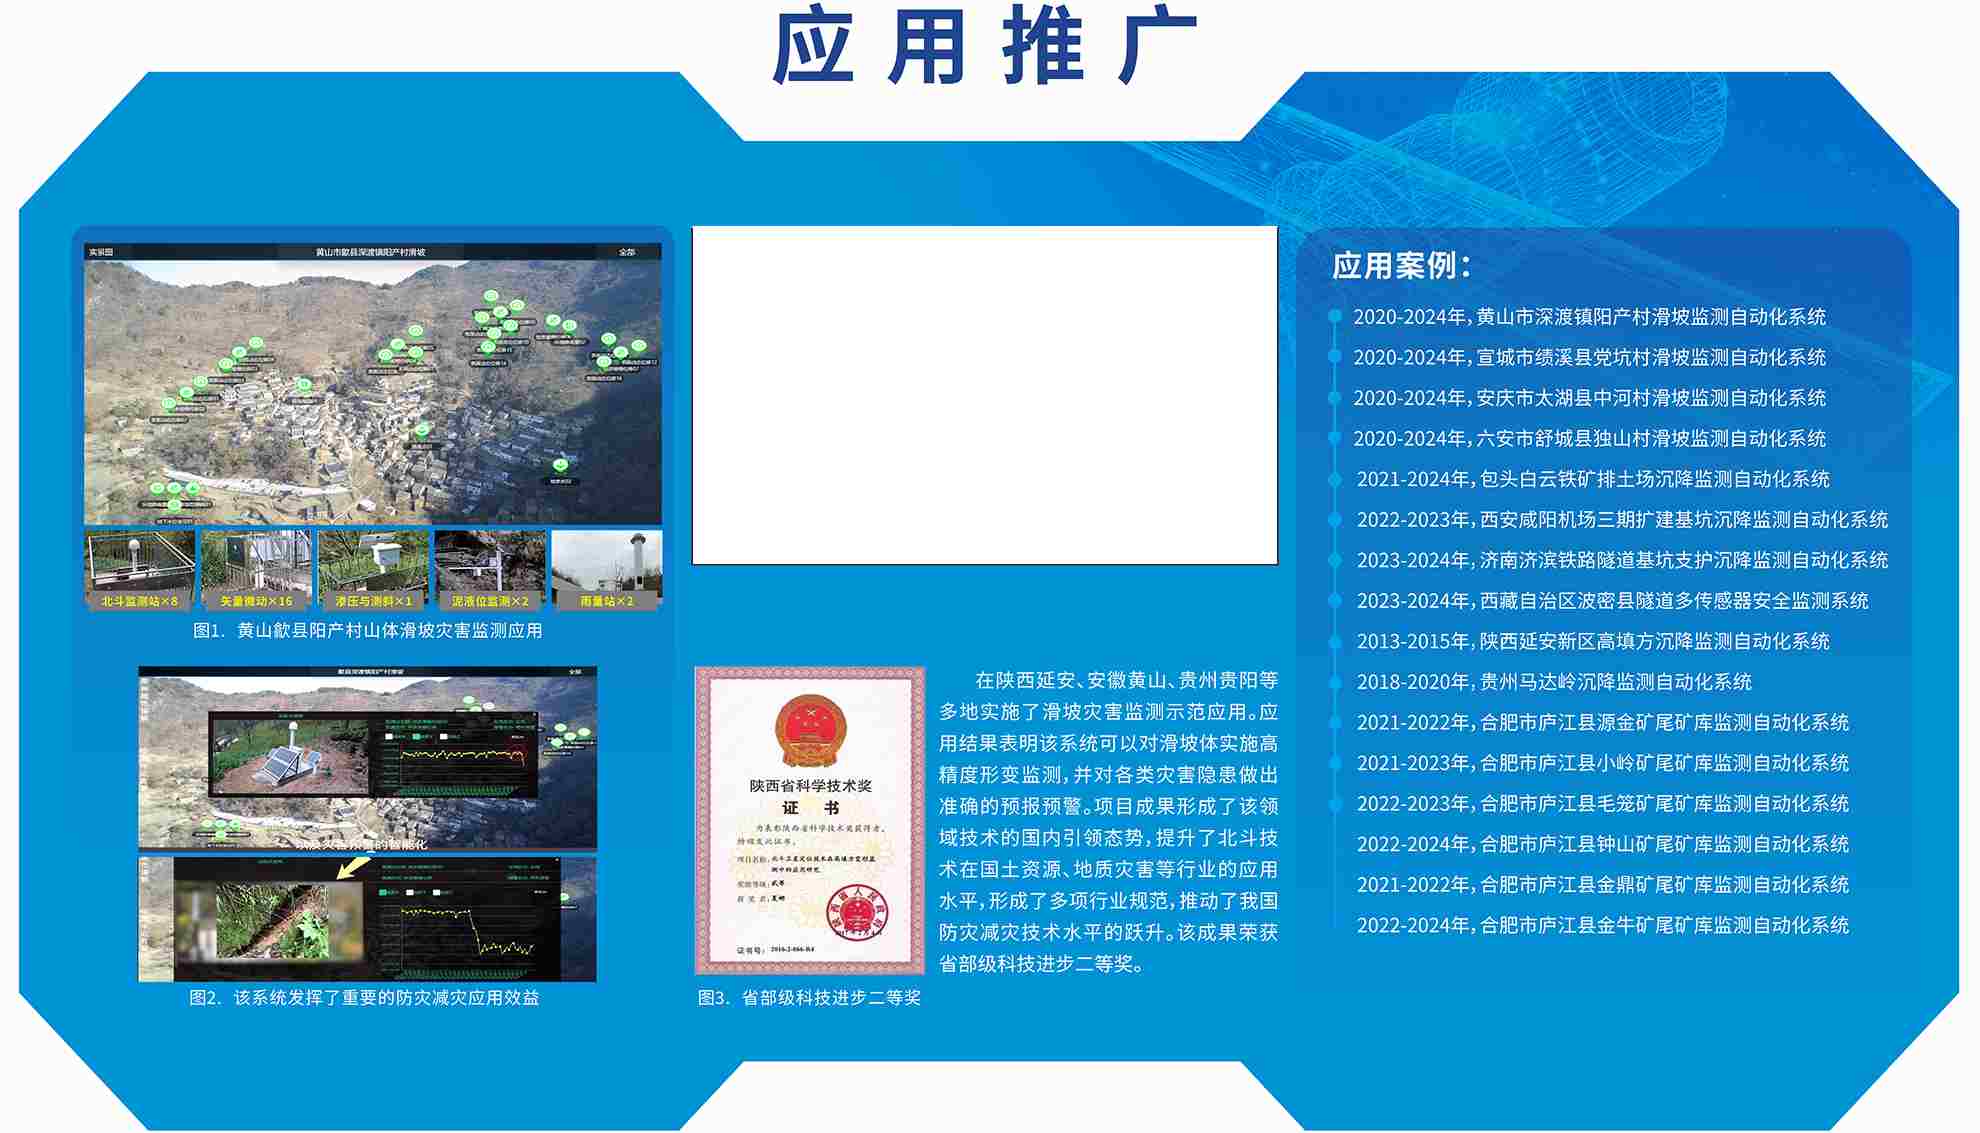Screen dimensions: 1980x1133
Task: Click the yellow arrow in Figure 2
Action: pos(352,868)
